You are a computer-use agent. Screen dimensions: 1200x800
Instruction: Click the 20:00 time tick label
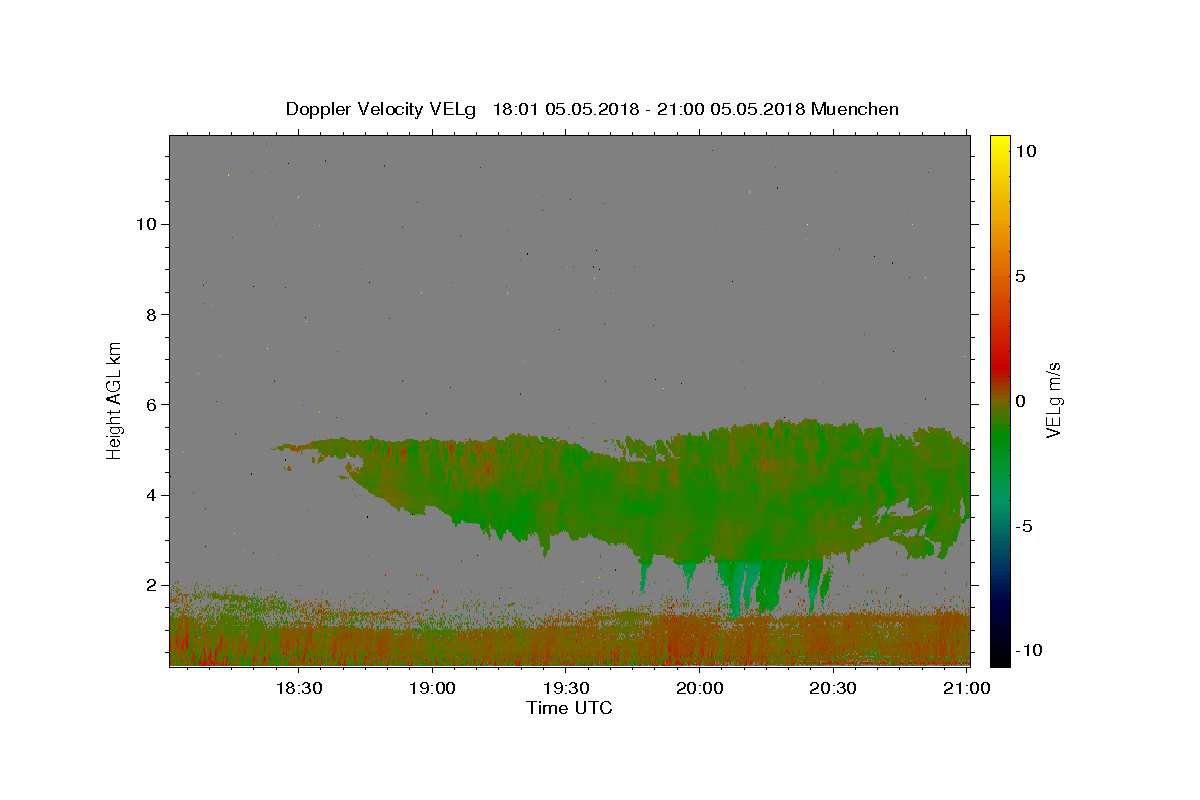[x=699, y=689]
